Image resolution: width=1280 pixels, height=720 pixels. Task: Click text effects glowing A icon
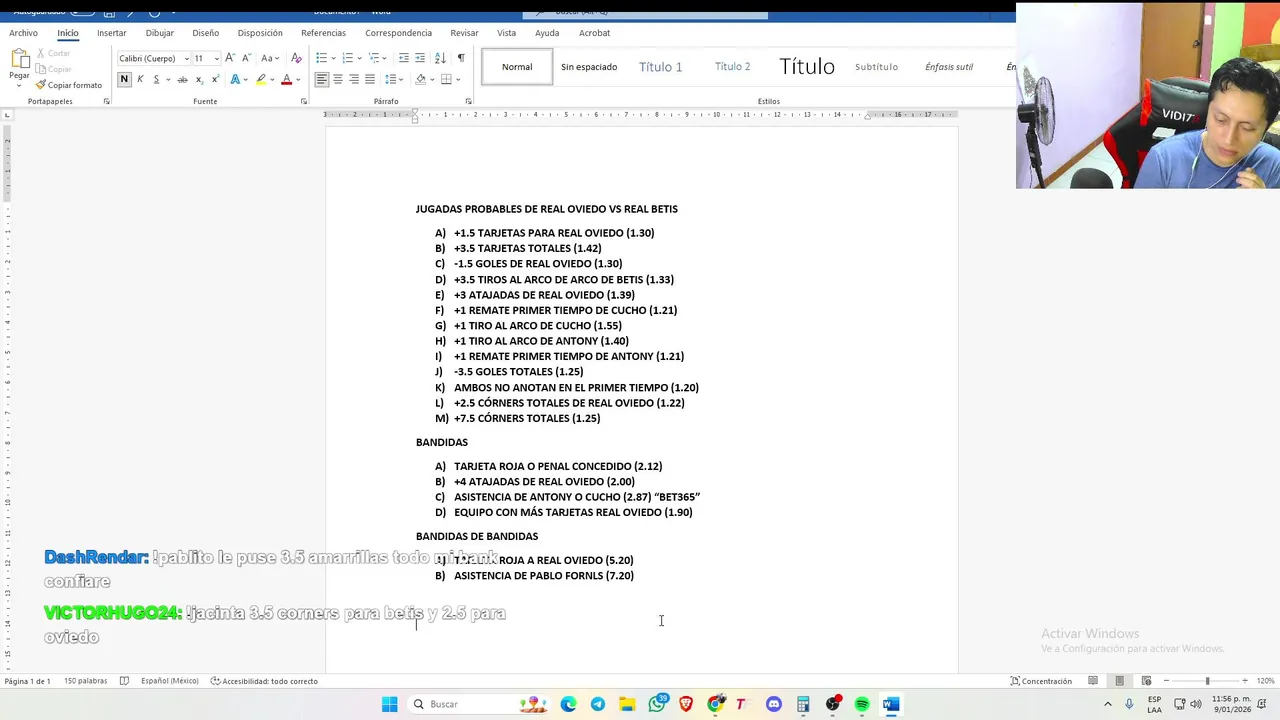coord(236,79)
